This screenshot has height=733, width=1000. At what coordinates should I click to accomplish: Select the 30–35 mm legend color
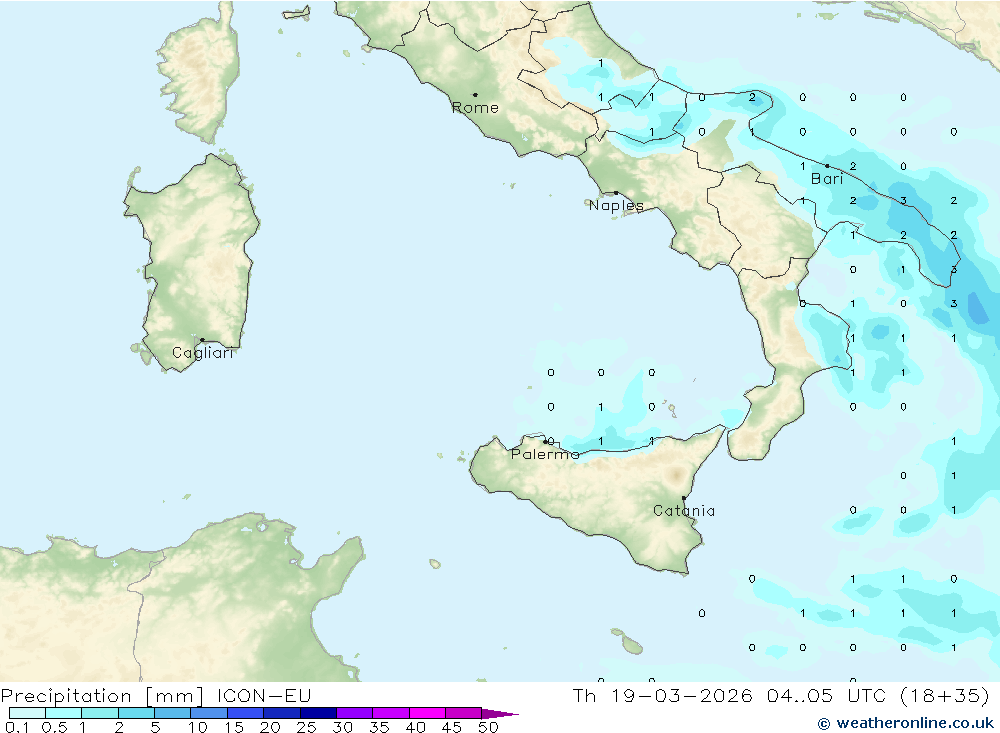point(355,713)
